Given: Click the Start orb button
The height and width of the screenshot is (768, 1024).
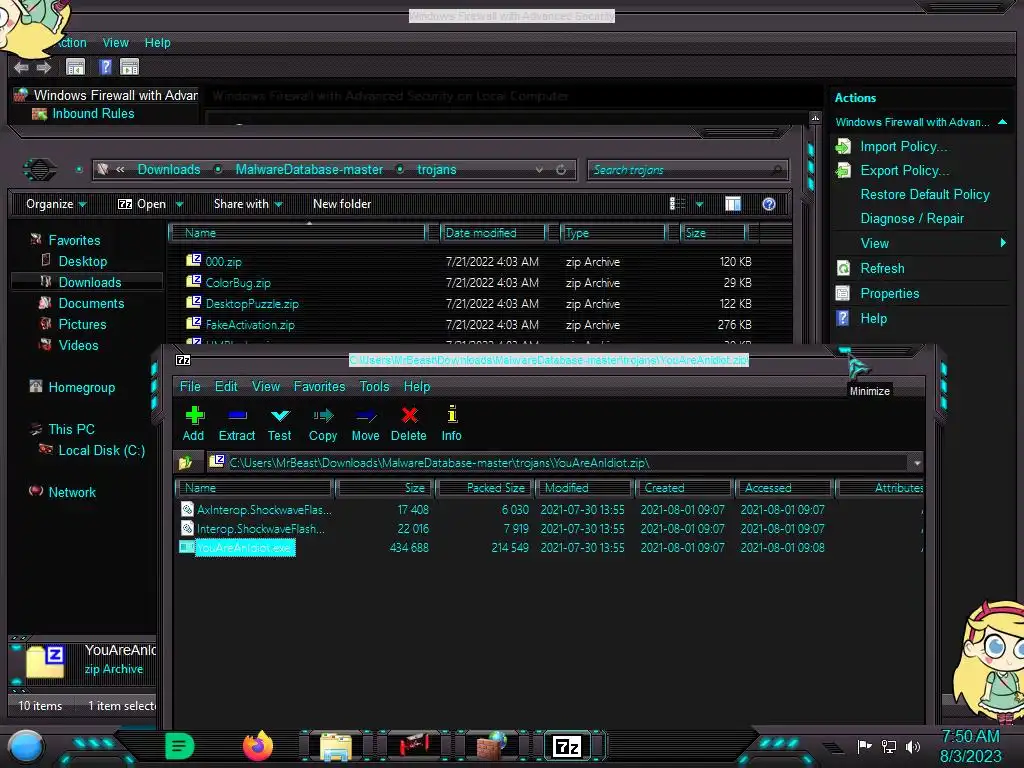Looking at the screenshot, I should (x=26, y=747).
